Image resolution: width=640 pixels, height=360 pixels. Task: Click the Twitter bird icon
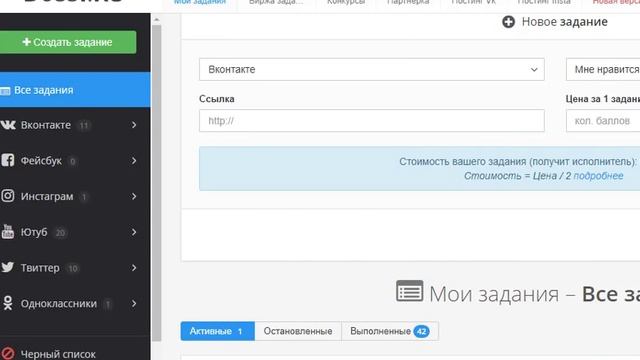click(x=7, y=267)
